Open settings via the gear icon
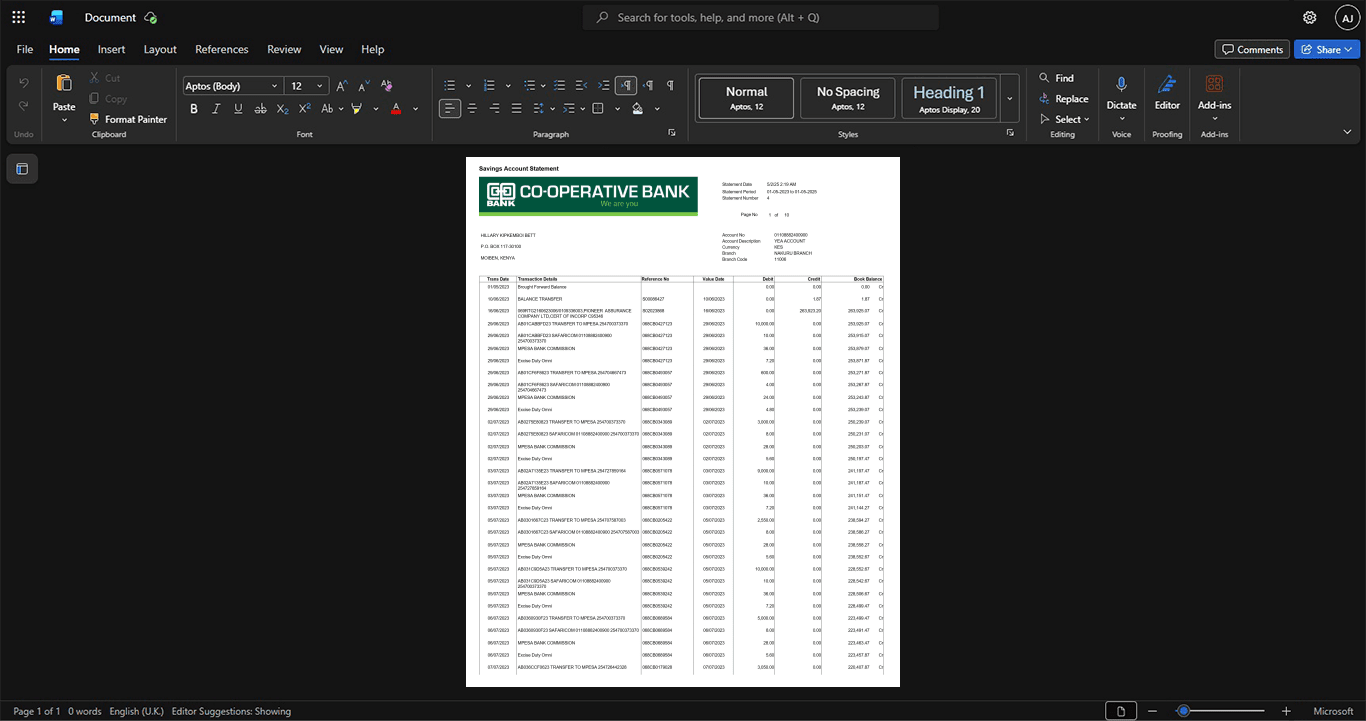The image size is (1366, 721). [1309, 17]
